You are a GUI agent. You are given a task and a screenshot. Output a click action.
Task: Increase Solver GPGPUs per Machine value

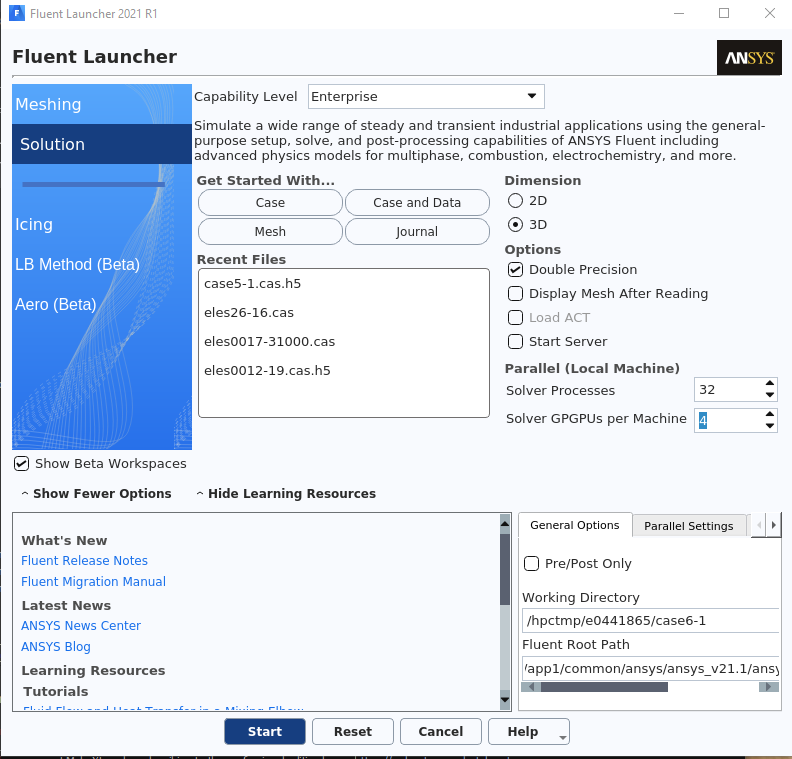pyautogui.click(x=769, y=414)
